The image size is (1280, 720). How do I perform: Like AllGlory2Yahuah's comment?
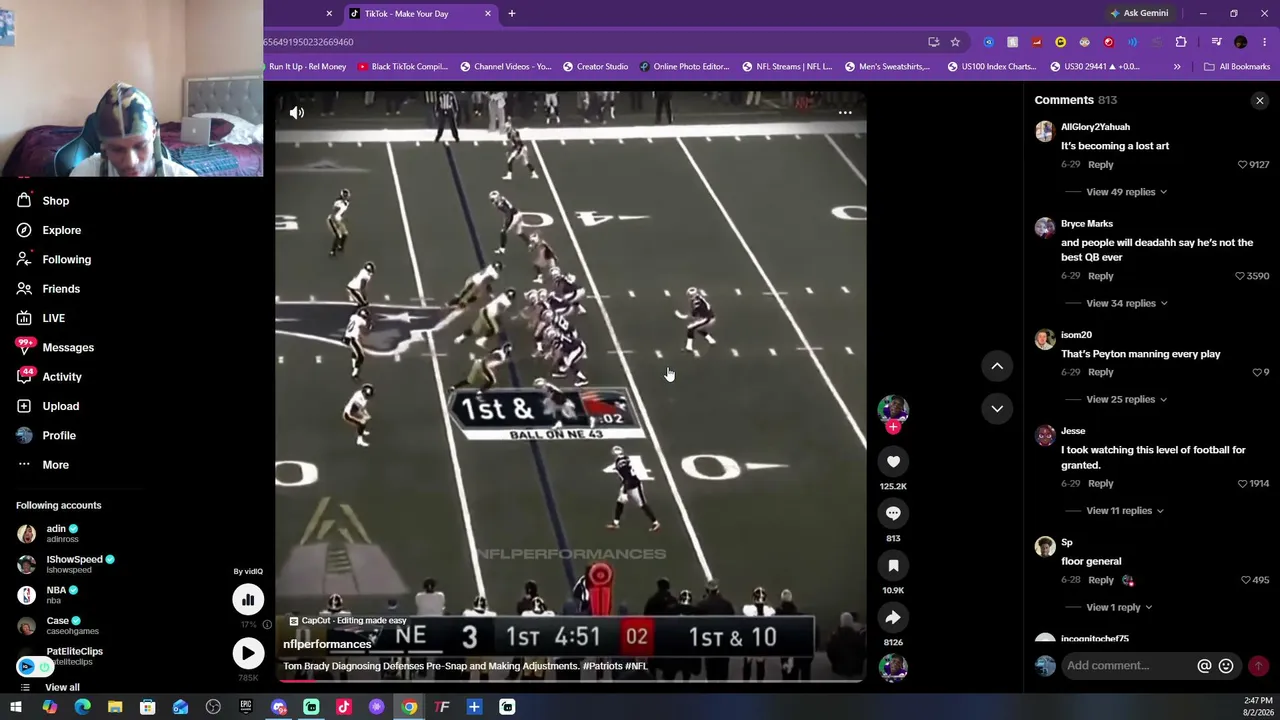point(1243,165)
